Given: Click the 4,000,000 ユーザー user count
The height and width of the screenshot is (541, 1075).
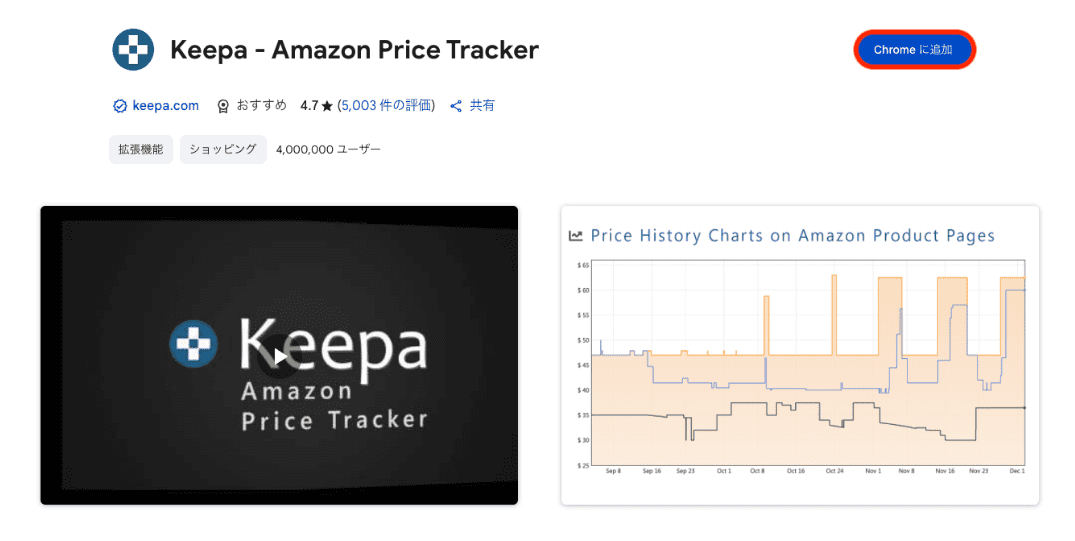Looking at the screenshot, I should click(328, 150).
